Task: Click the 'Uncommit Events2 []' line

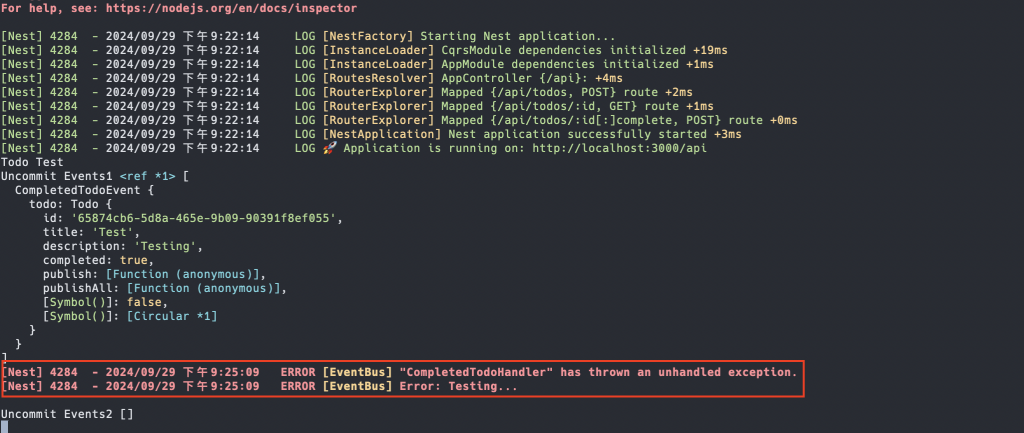Action: tap(67, 414)
